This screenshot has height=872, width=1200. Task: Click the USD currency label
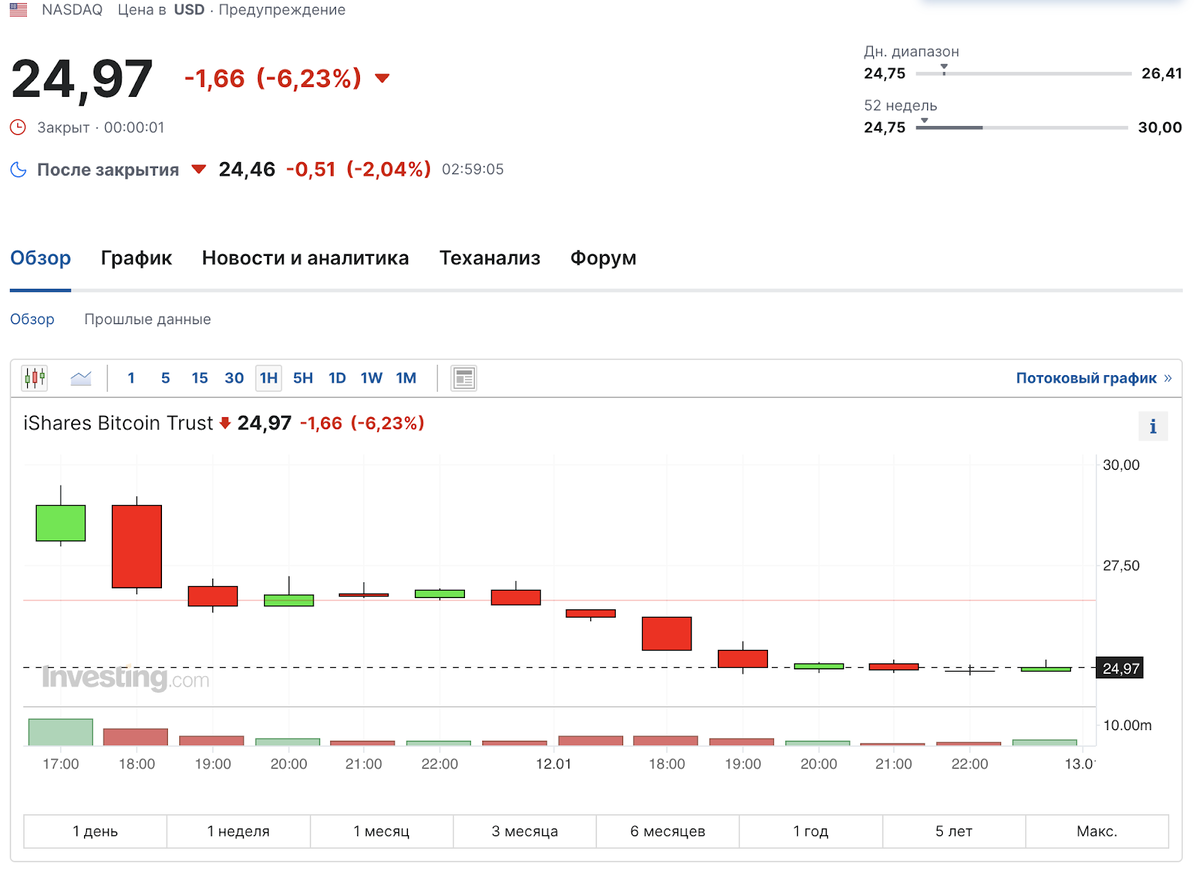point(189,10)
